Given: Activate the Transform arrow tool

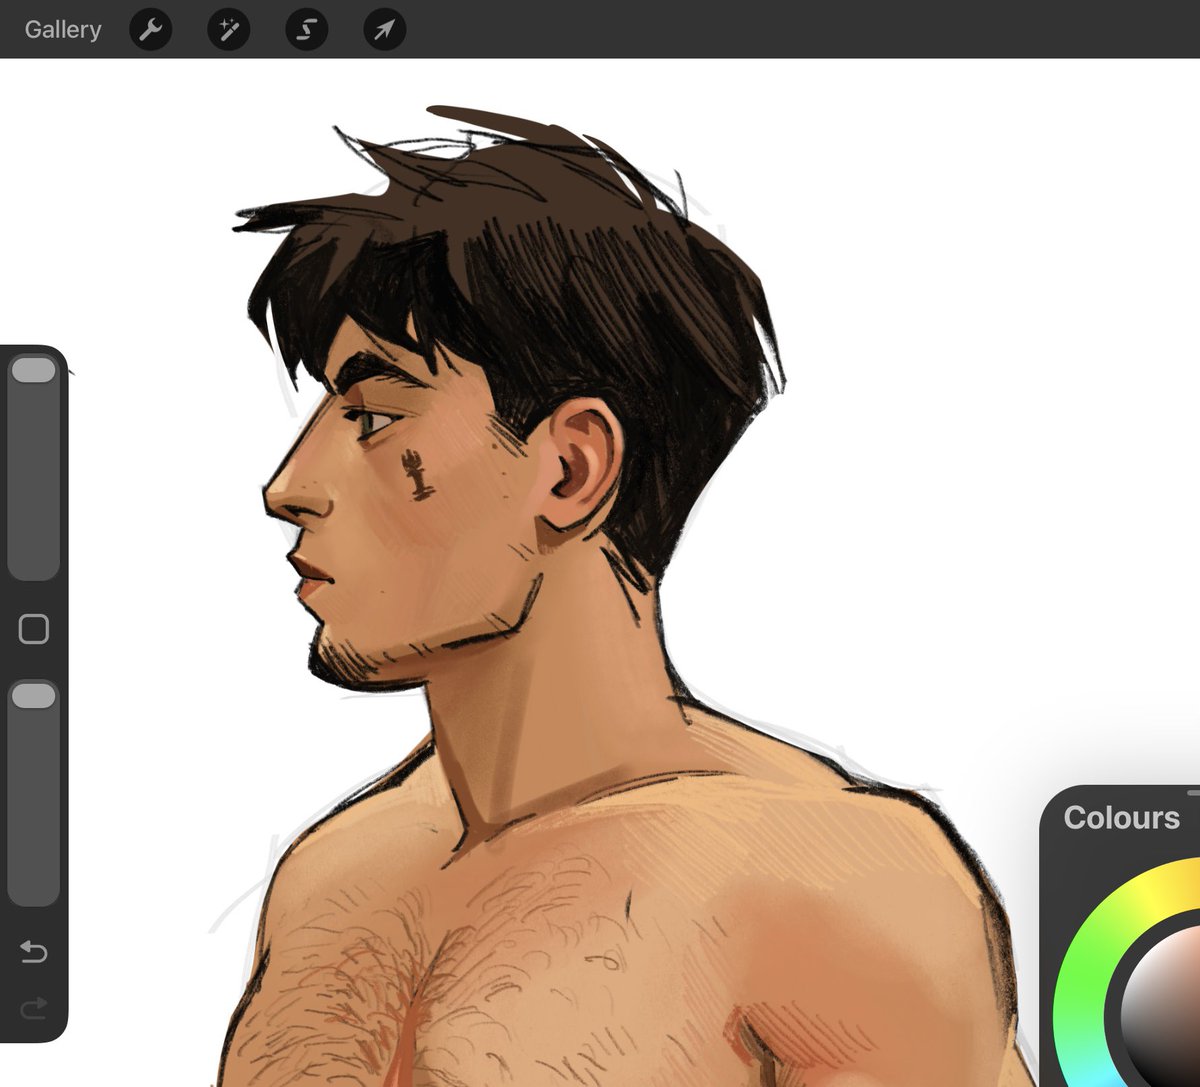Looking at the screenshot, I should (384, 30).
